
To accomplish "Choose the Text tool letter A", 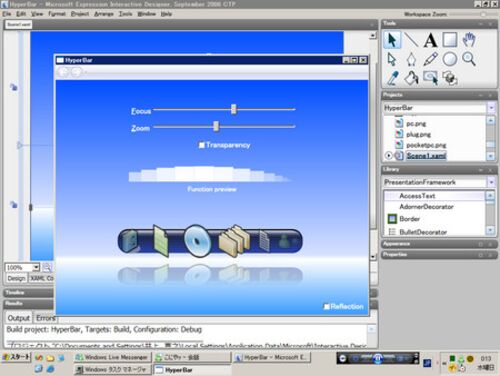I will click(430, 40).
